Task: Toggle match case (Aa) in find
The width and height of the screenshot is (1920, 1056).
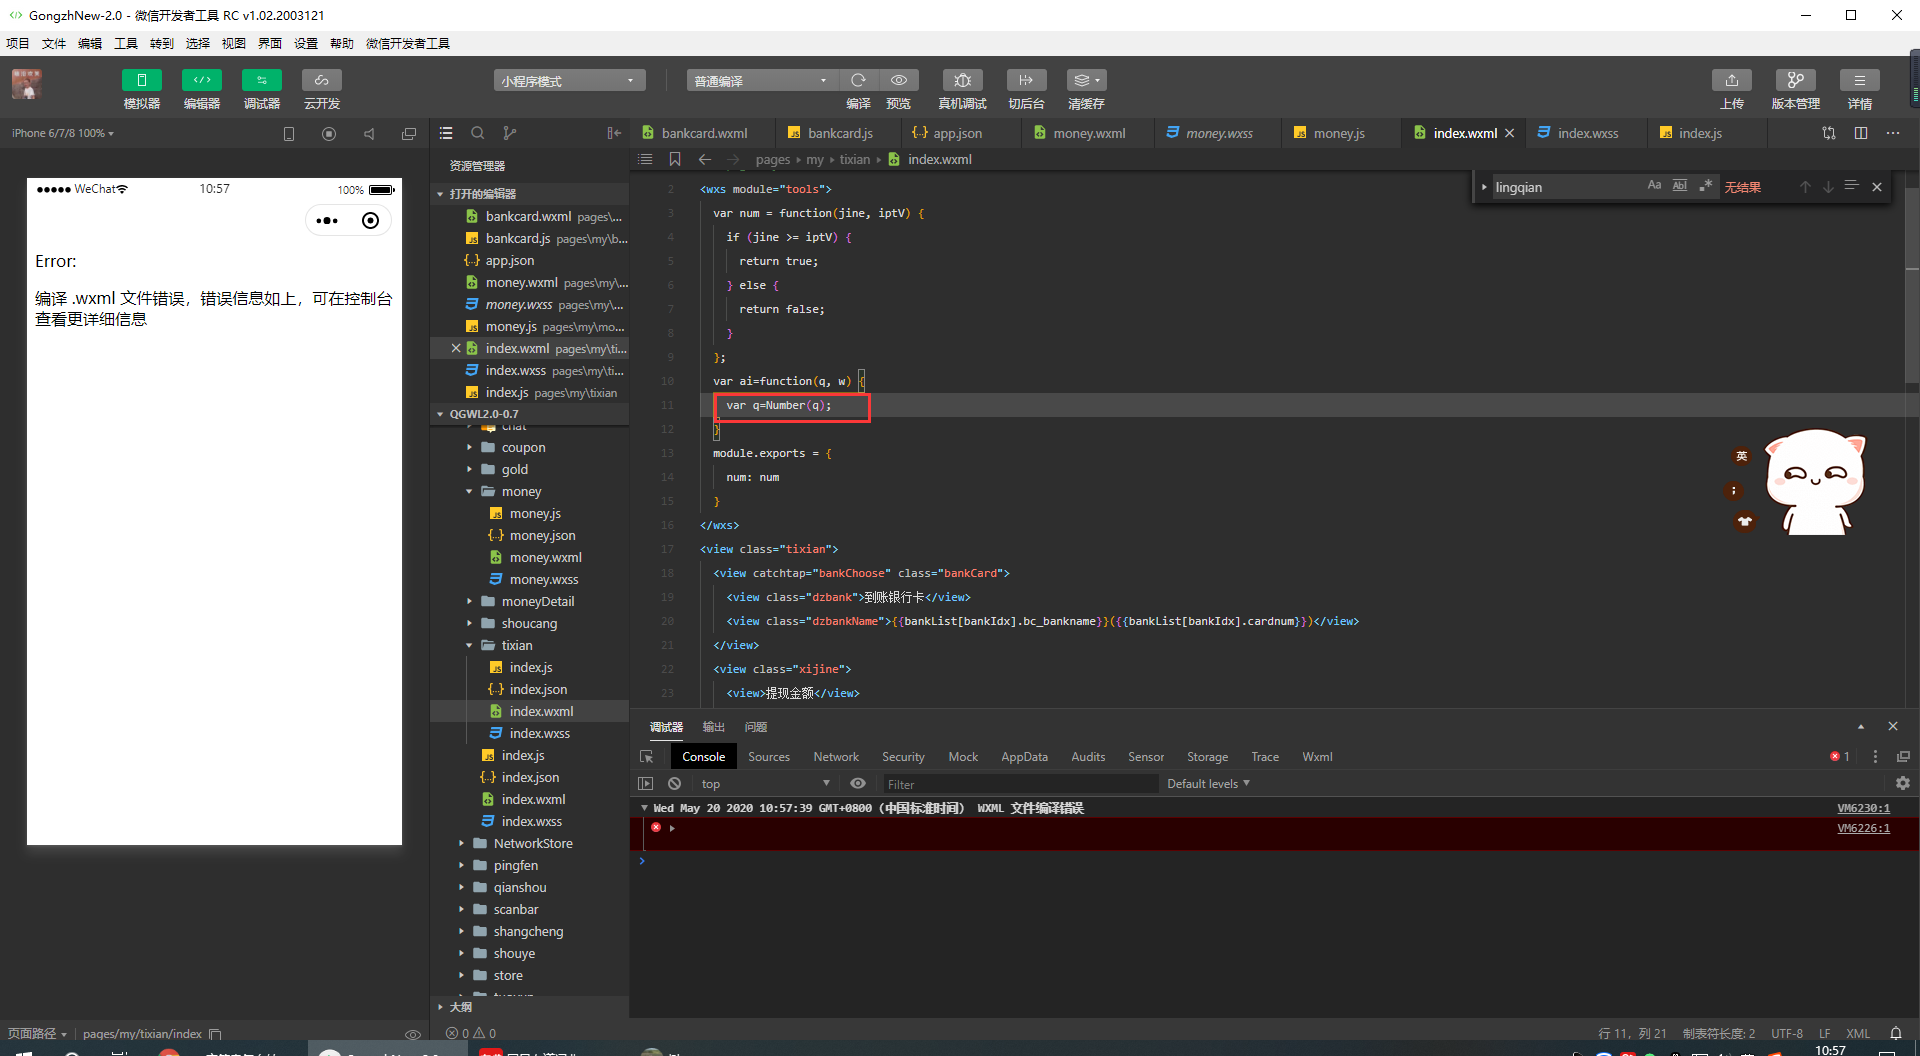Action: 1654,186
